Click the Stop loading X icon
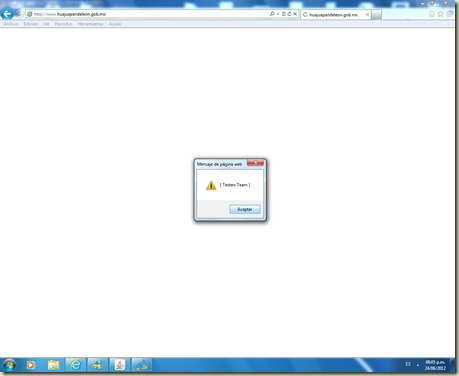 click(295, 14)
